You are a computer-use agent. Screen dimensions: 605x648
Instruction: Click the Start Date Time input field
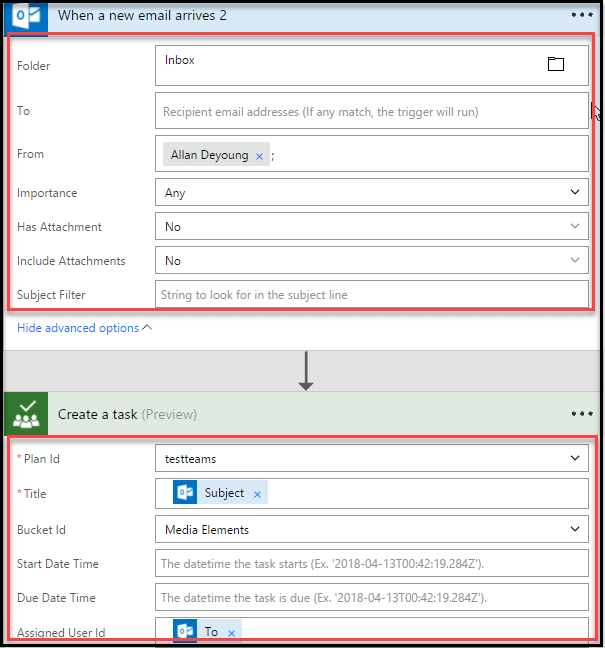tap(372, 563)
